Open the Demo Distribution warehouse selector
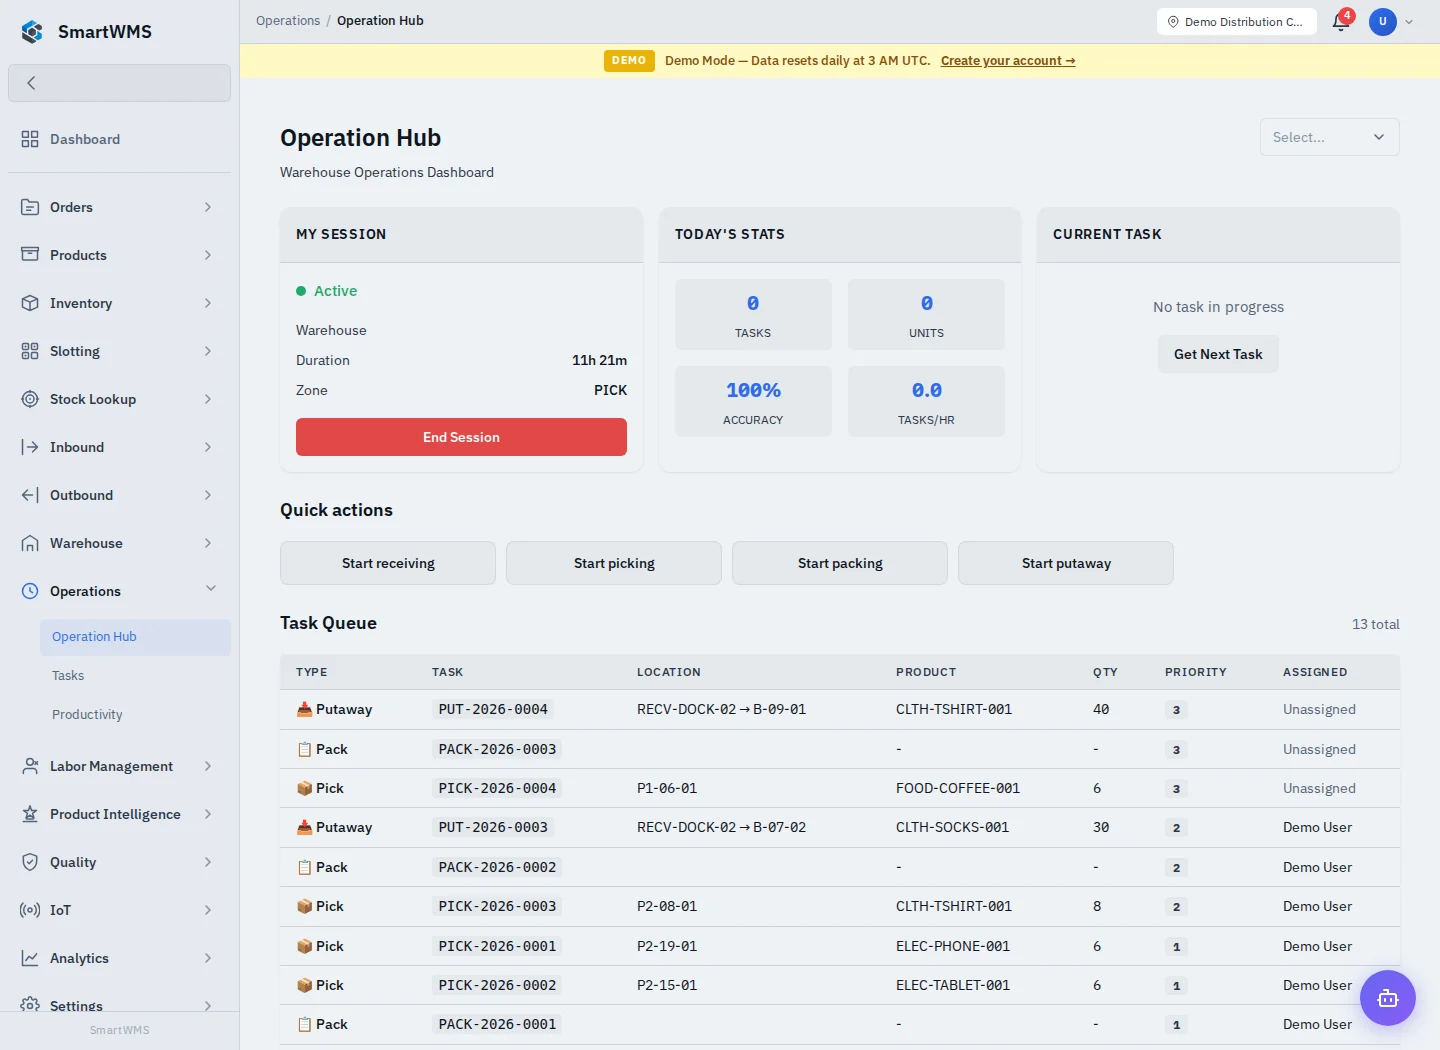1440x1050 pixels. pos(1236,21)
